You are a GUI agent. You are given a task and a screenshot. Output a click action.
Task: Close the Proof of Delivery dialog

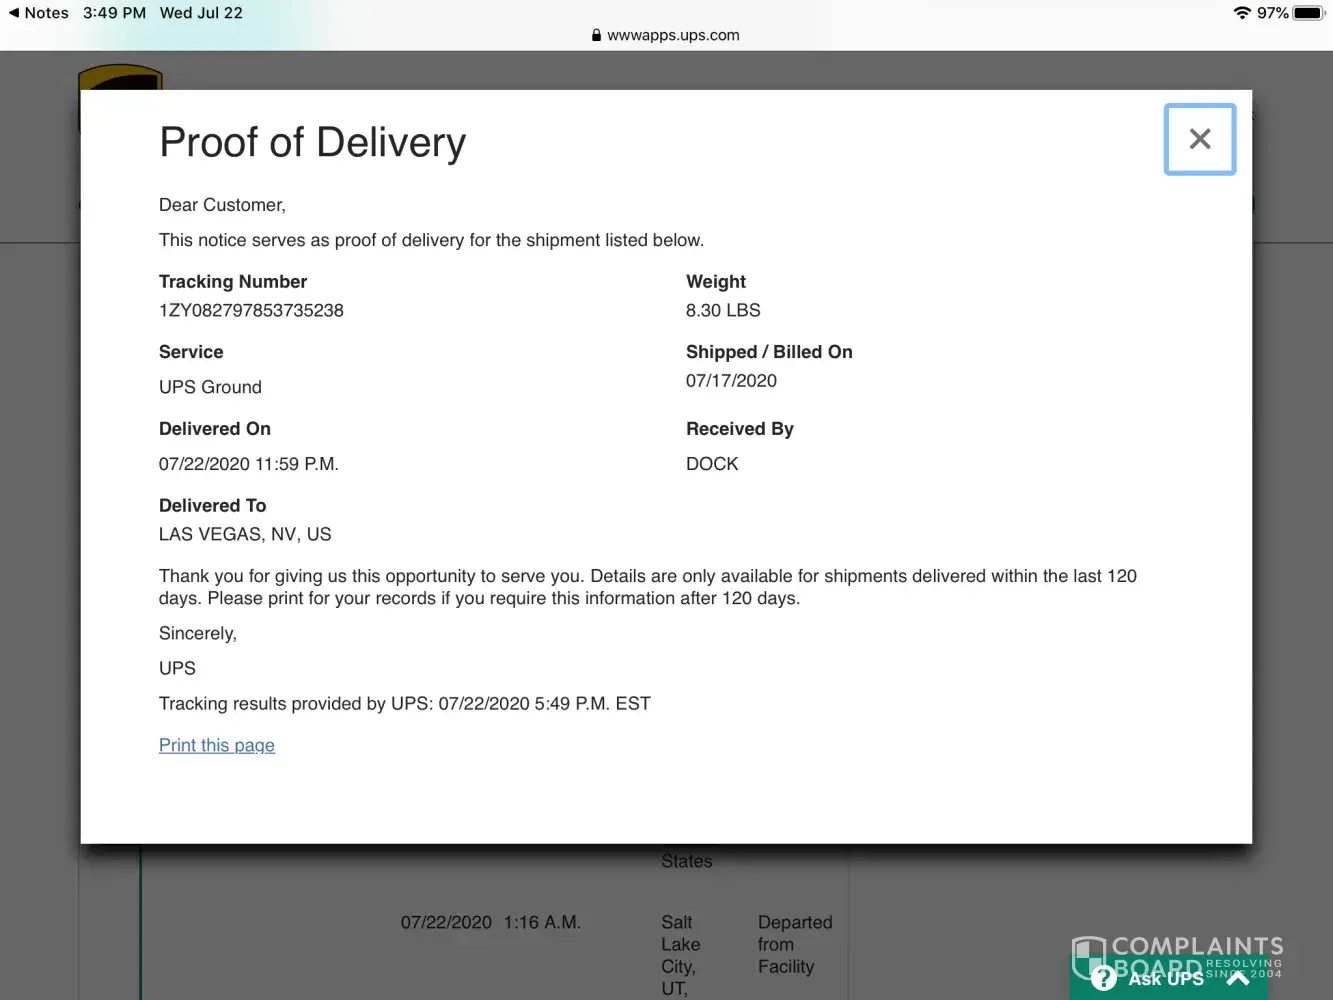[x=1200, y=139]
